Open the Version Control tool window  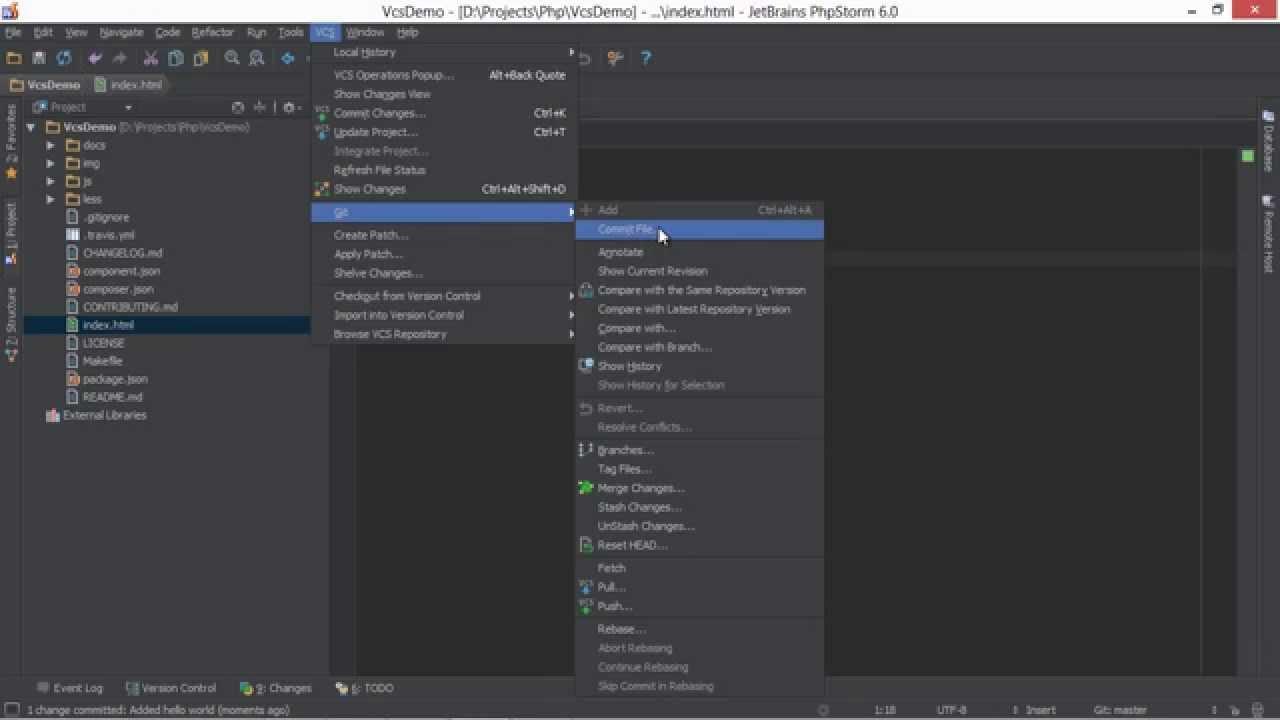point(171,688)
